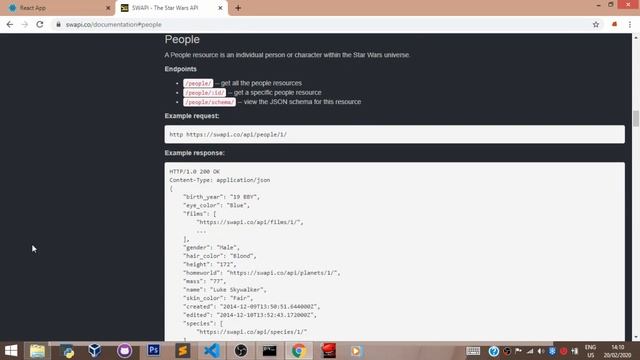Open the blue help tray icon
This screenshot has width=640, height=360.
click(x=493, y=351)
